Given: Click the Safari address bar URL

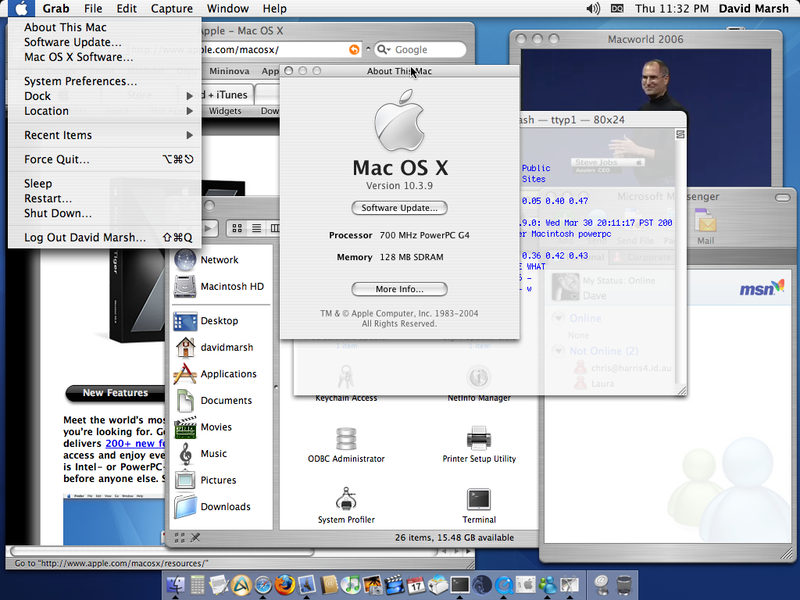Looking at the screenshot, I should [242, 49].
